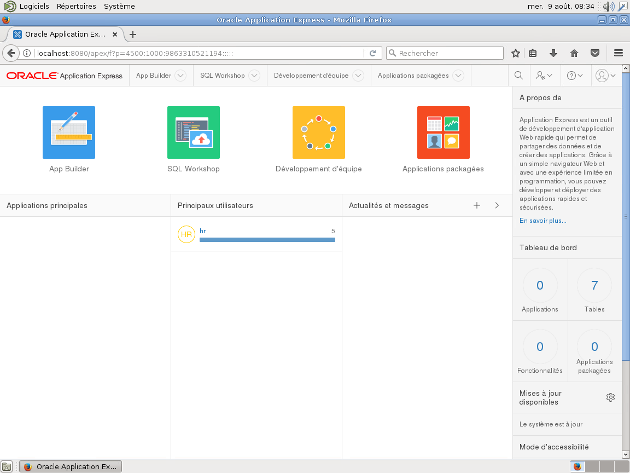Go to Firefox home page icon
The image size is (630, 473).
[x=574, y=53]
